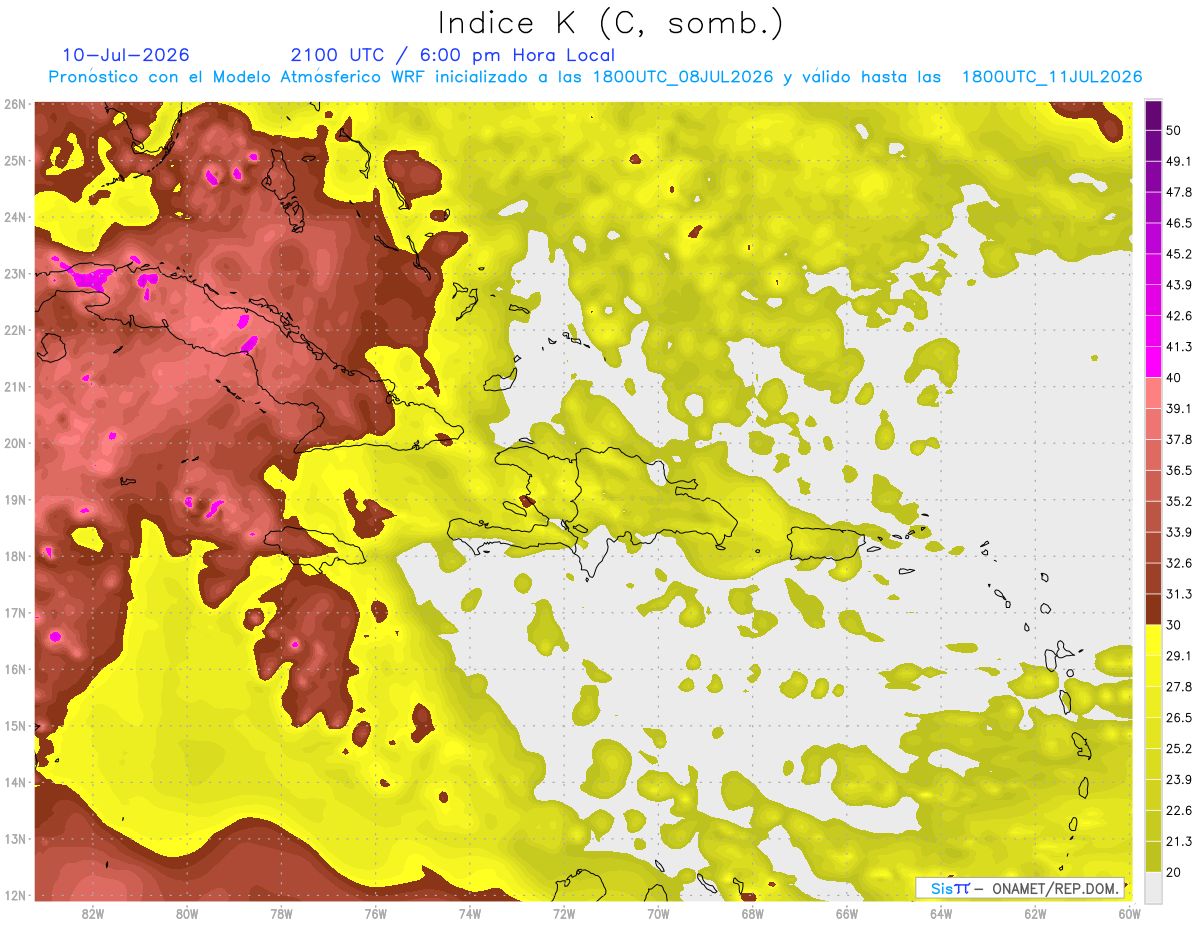Click the '15N' latitude label
The image size is (1200, 927).
[x=14, y=726]
